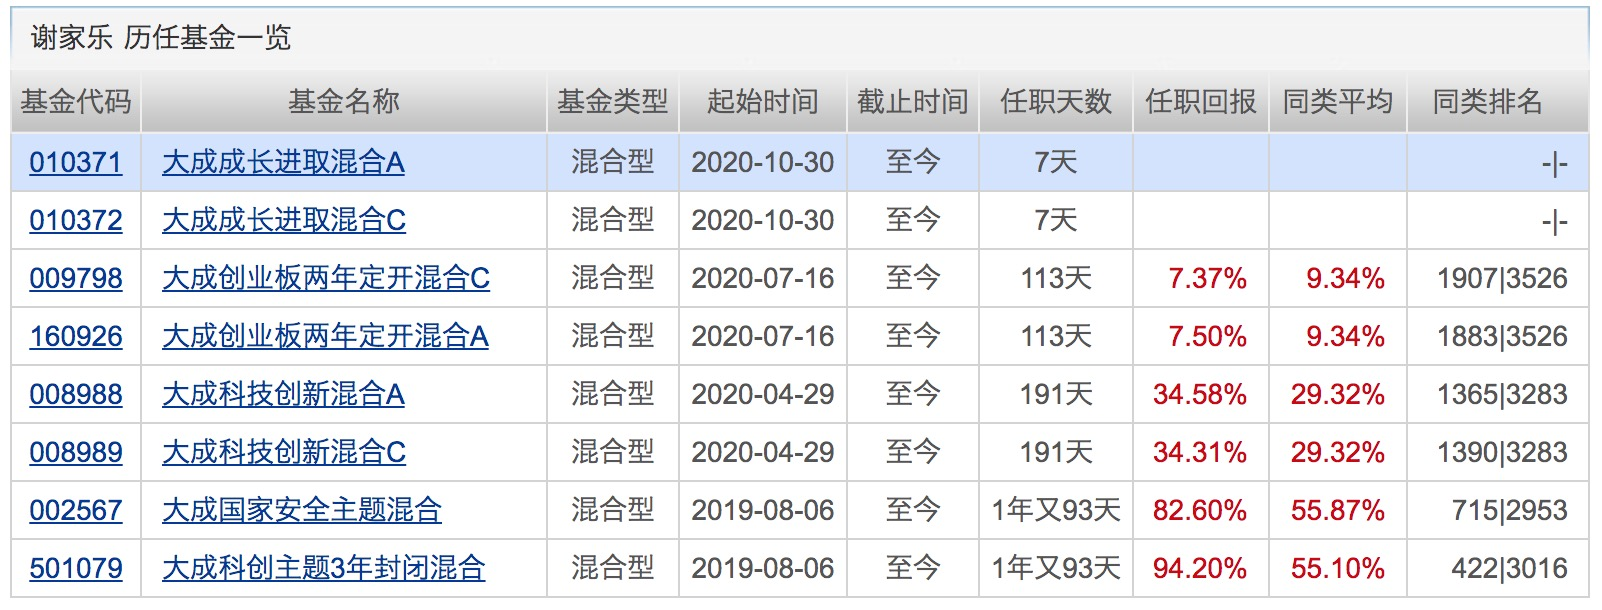
Task: Select the 34.31% return value
Action: [1200, 453]
